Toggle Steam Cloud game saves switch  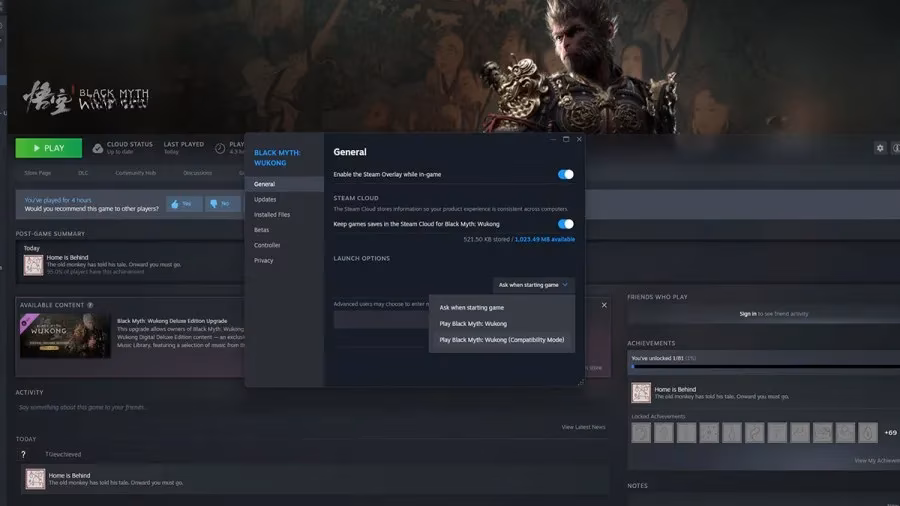pos(565,224)
